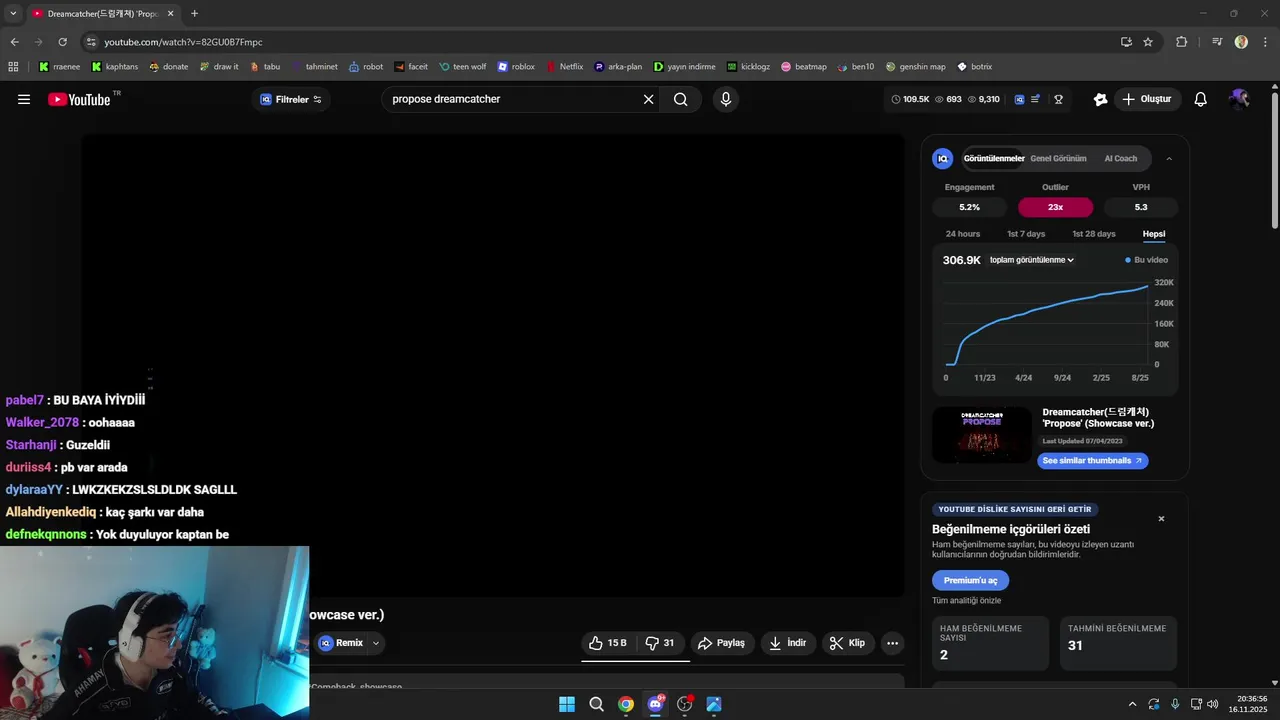Select the Hepsi range
1280x720 pixels.
(x=1154, y=234)
